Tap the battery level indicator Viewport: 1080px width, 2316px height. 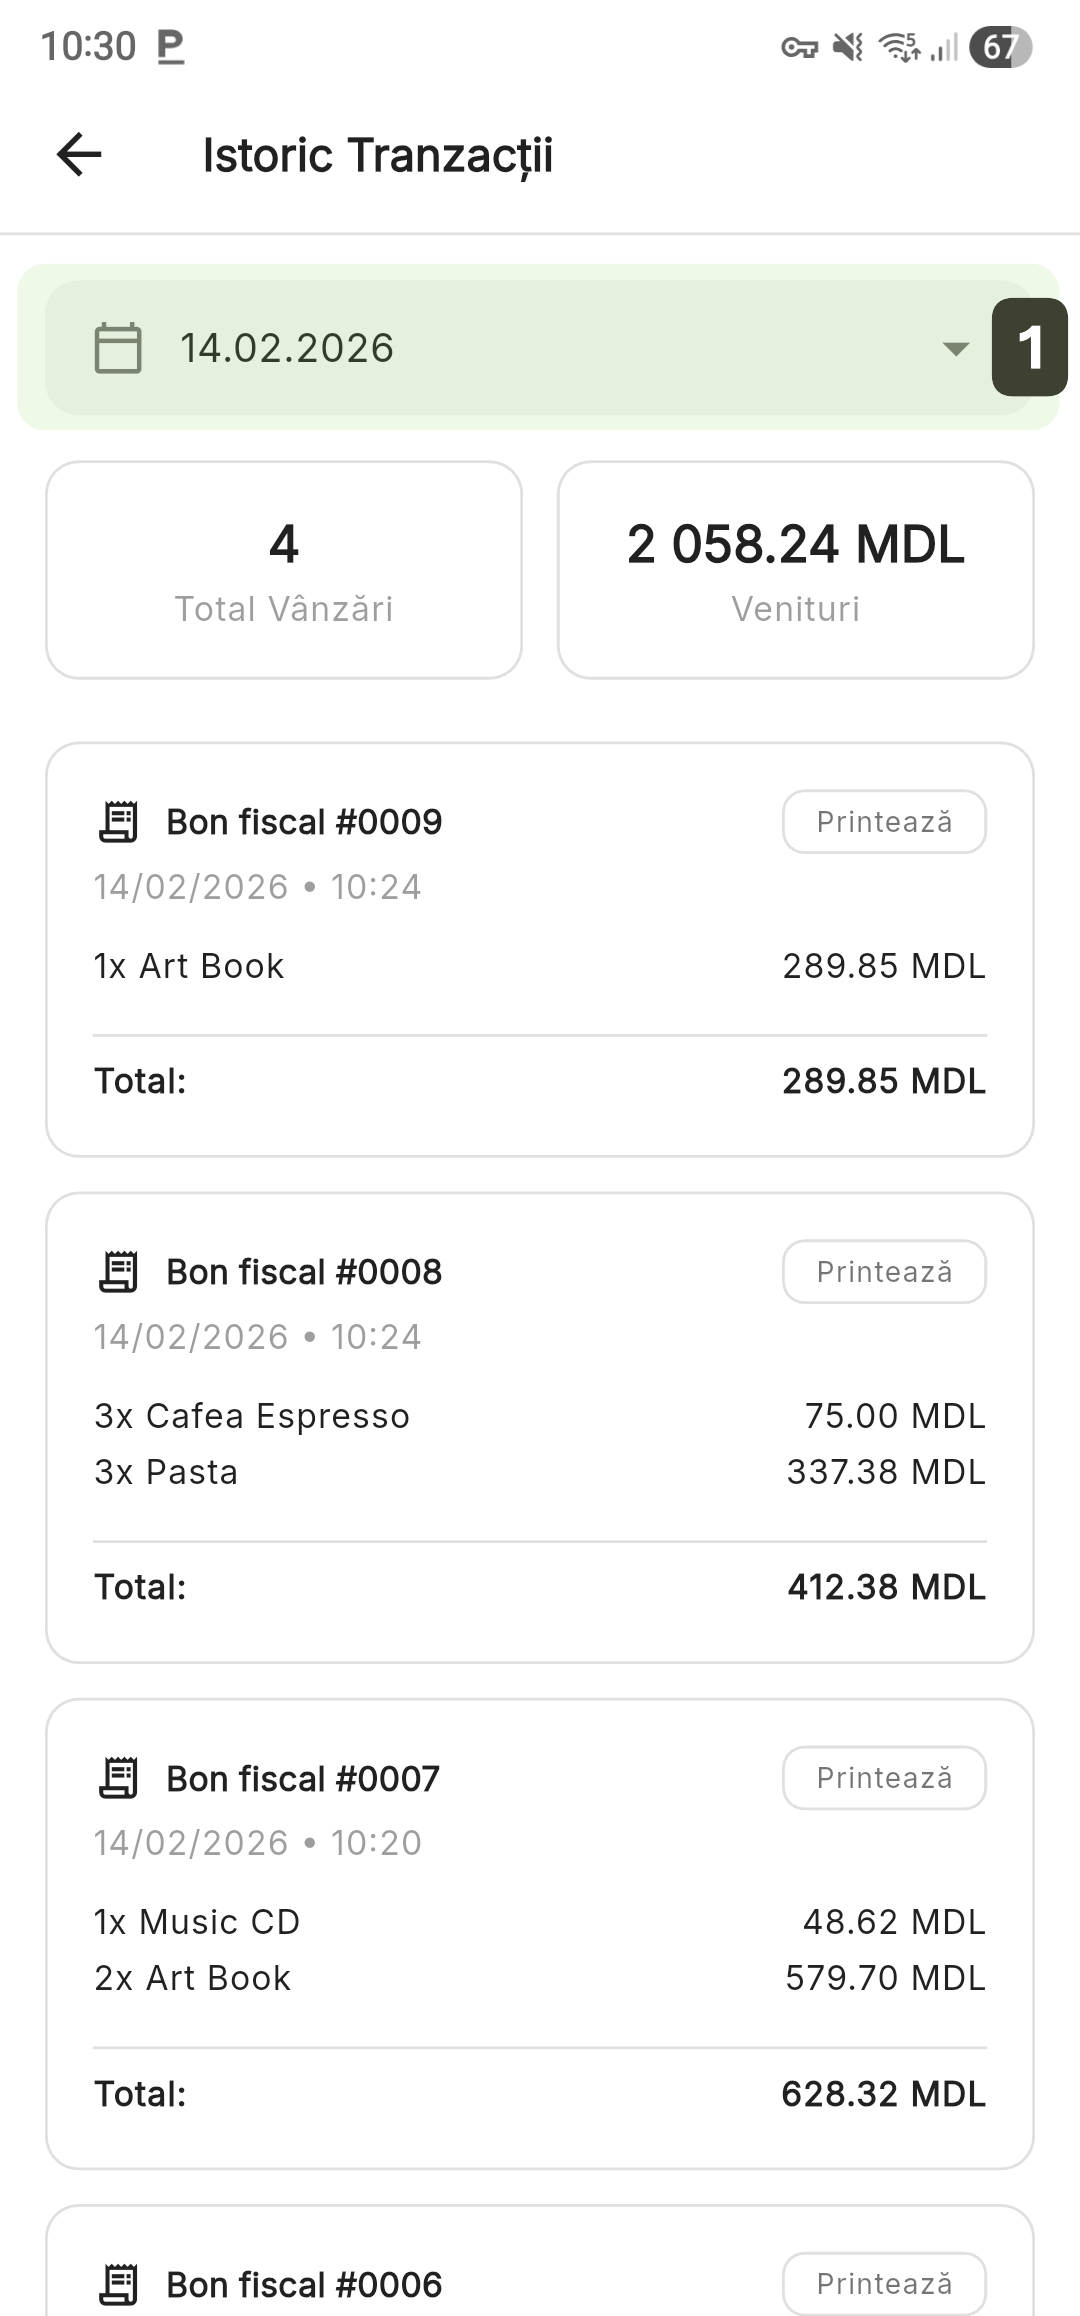tap(1000, 47)
